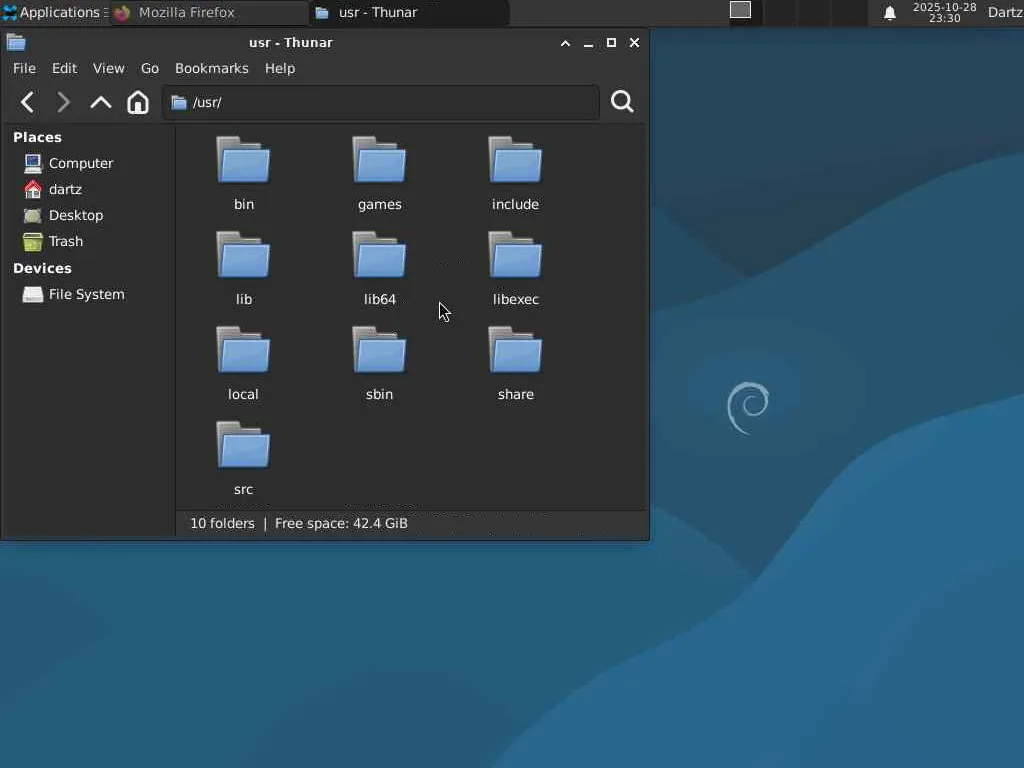1024x768 pixels.
Task: Click the home folder icon in toolbar
Action: tap(138, 102)
